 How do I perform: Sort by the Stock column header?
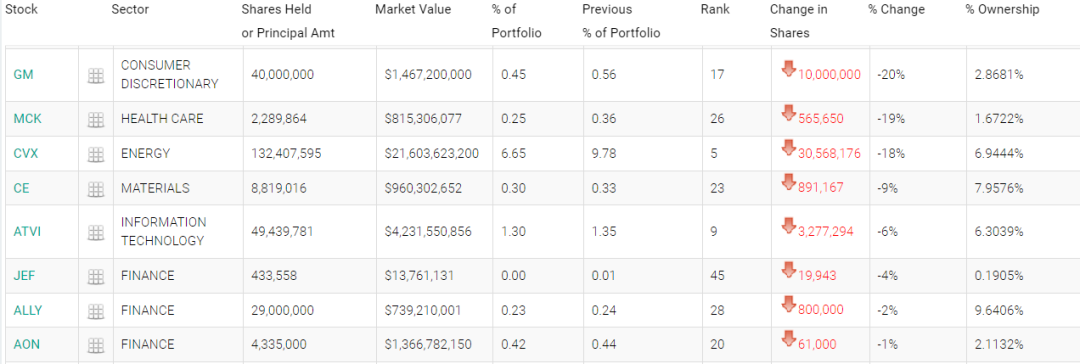[21, 10]
